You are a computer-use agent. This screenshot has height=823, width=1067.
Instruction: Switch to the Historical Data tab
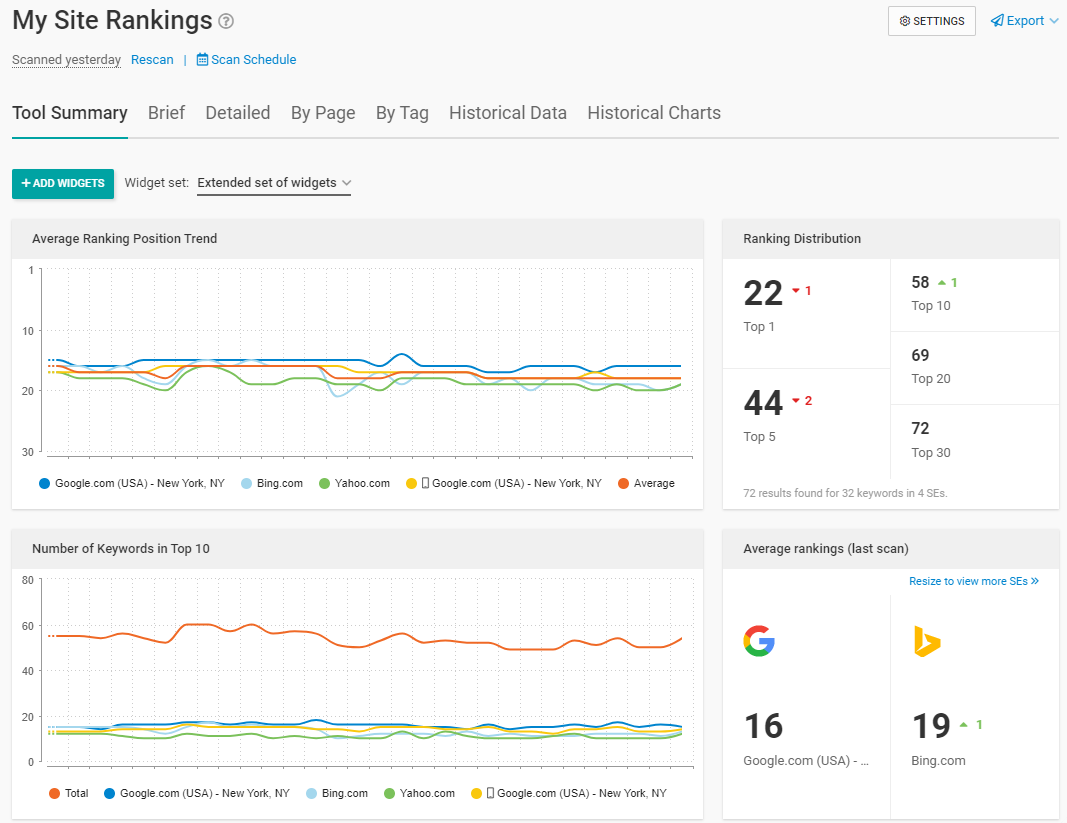click(x=507, y=113)
